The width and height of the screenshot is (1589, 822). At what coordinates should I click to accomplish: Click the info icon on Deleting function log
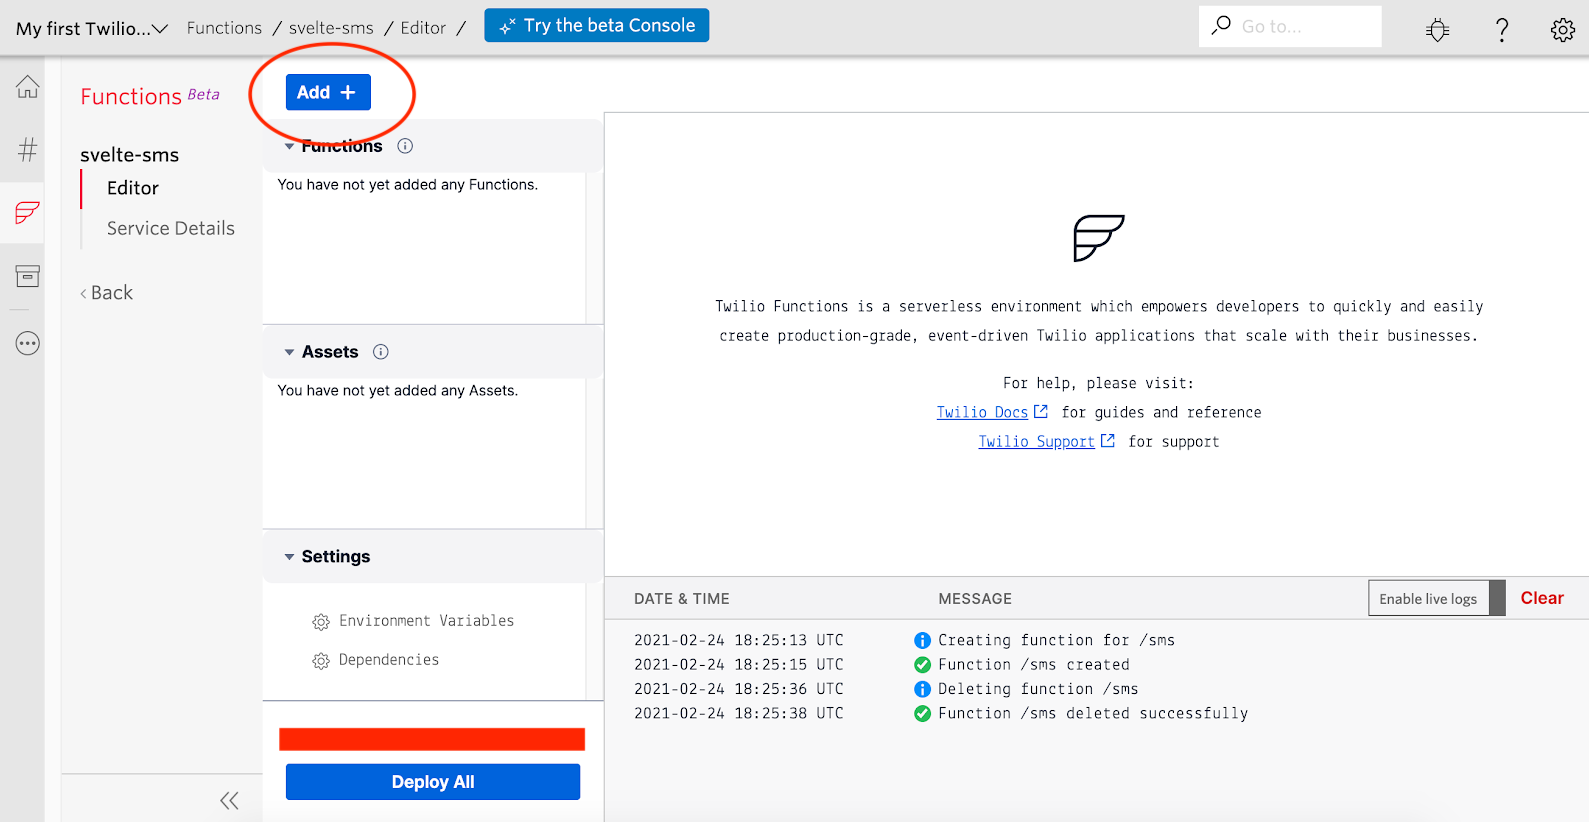[x=922, y=689]
